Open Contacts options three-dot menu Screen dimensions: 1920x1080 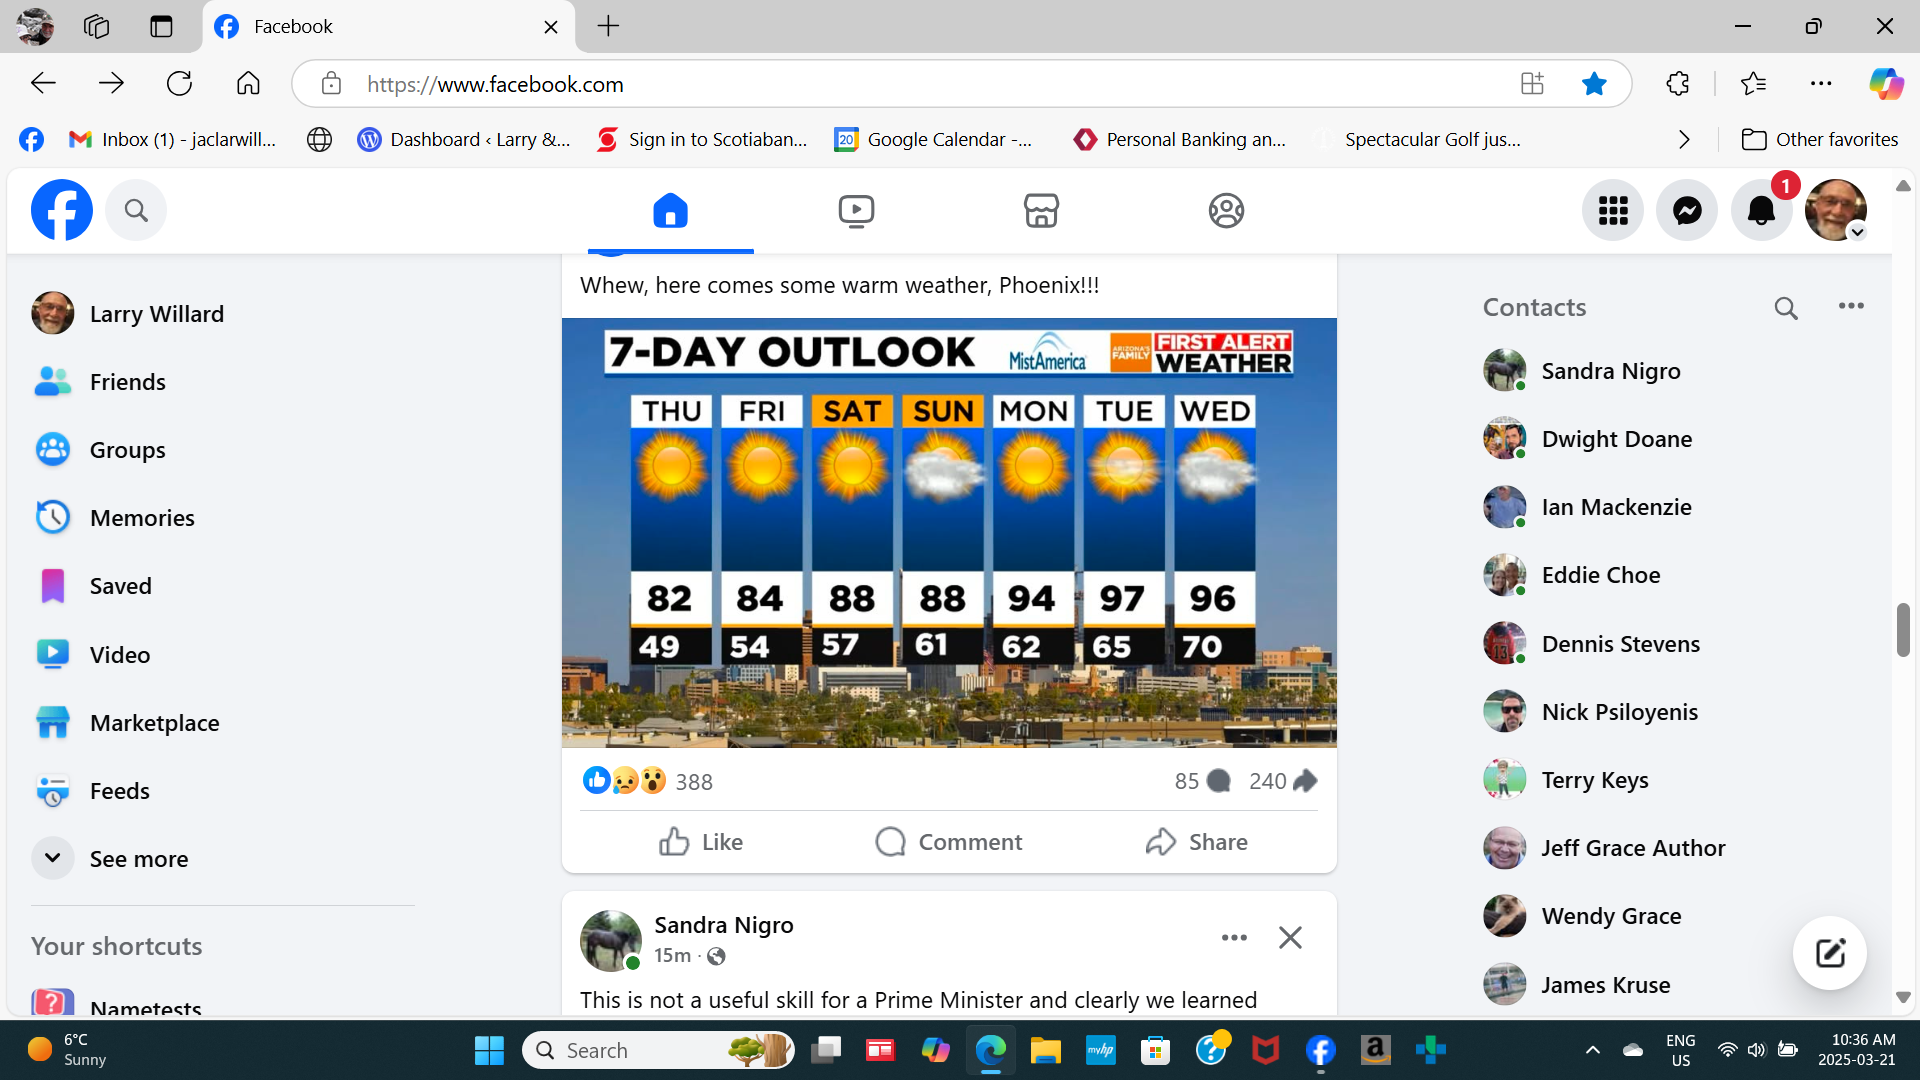[1851, 306]
